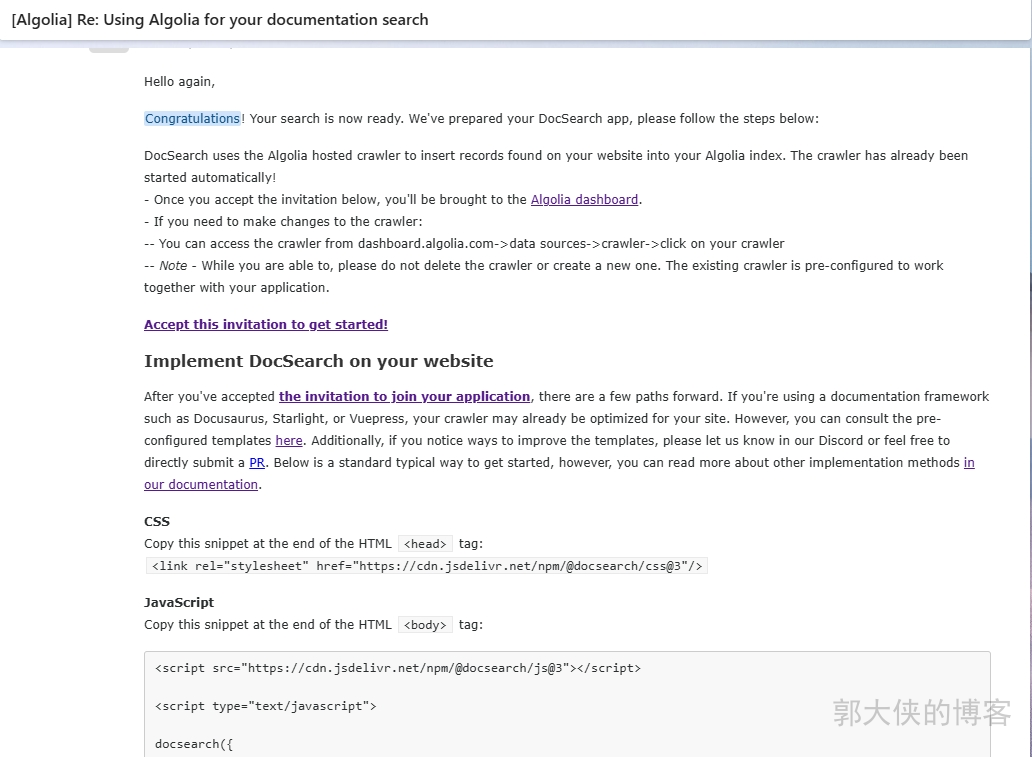Click the italic word "Note"
This screenshot has height=757, width=1032.
[x=173, y=265]
